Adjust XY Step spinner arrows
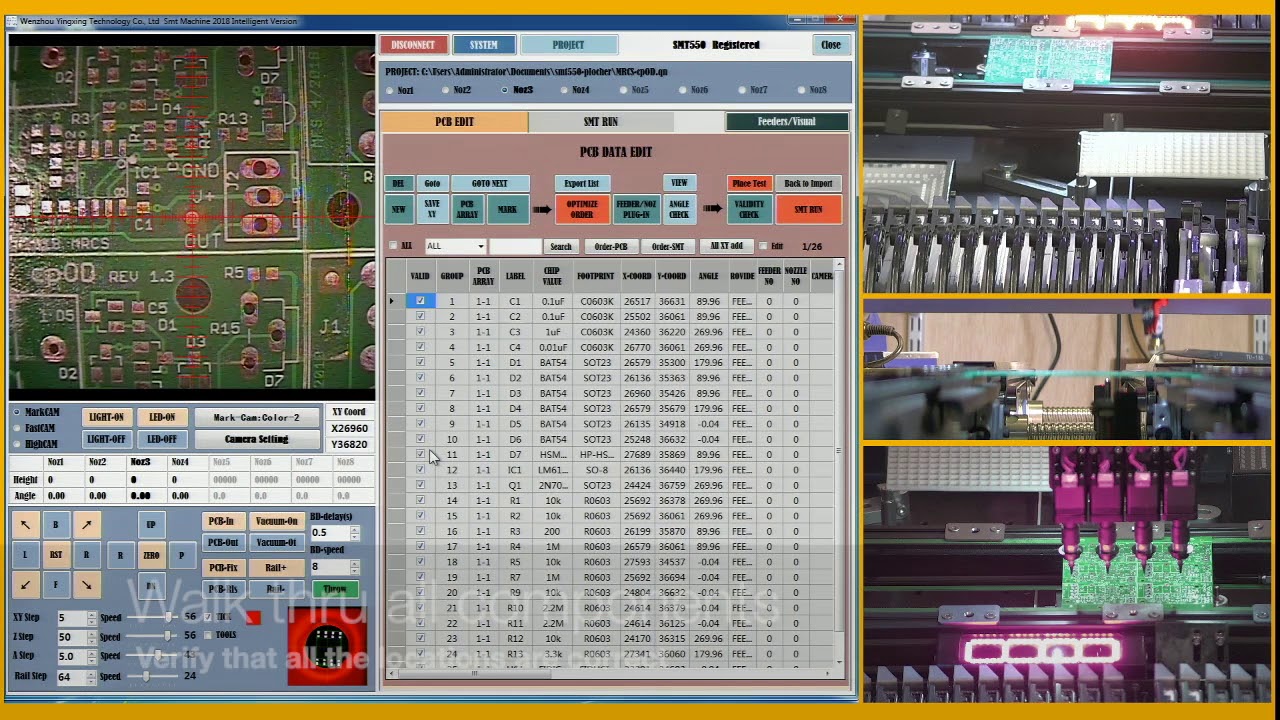Viewport: 1280px width, 720px height. coord(92,618)
